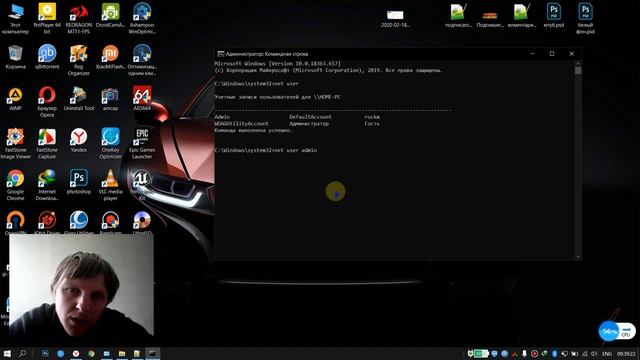Image resolution: width=640 pixels, height=360 pixels.
Task: Click the Internet Download Manager desktop icon
Action: coord(47,185)
